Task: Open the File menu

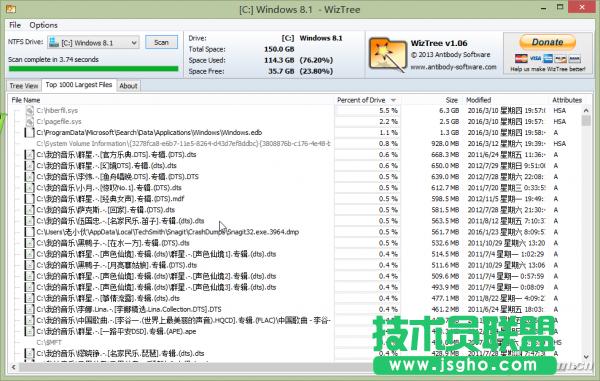Action: tap(15, 25)
